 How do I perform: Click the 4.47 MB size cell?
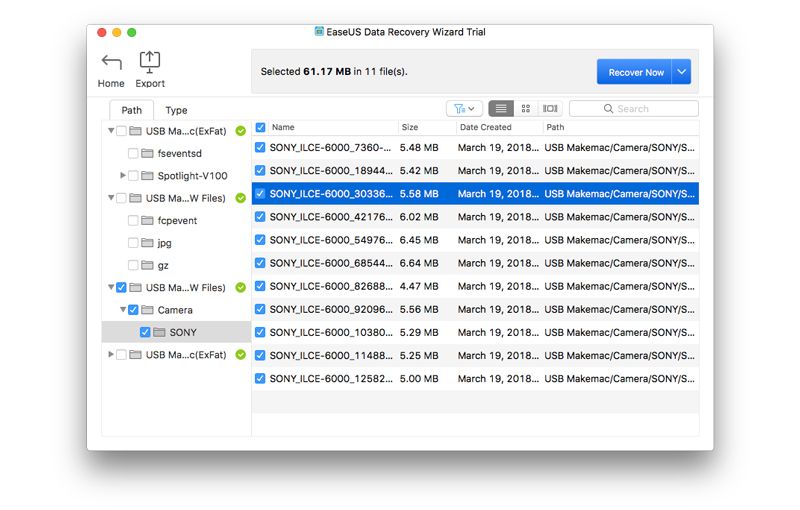(419, 286)
